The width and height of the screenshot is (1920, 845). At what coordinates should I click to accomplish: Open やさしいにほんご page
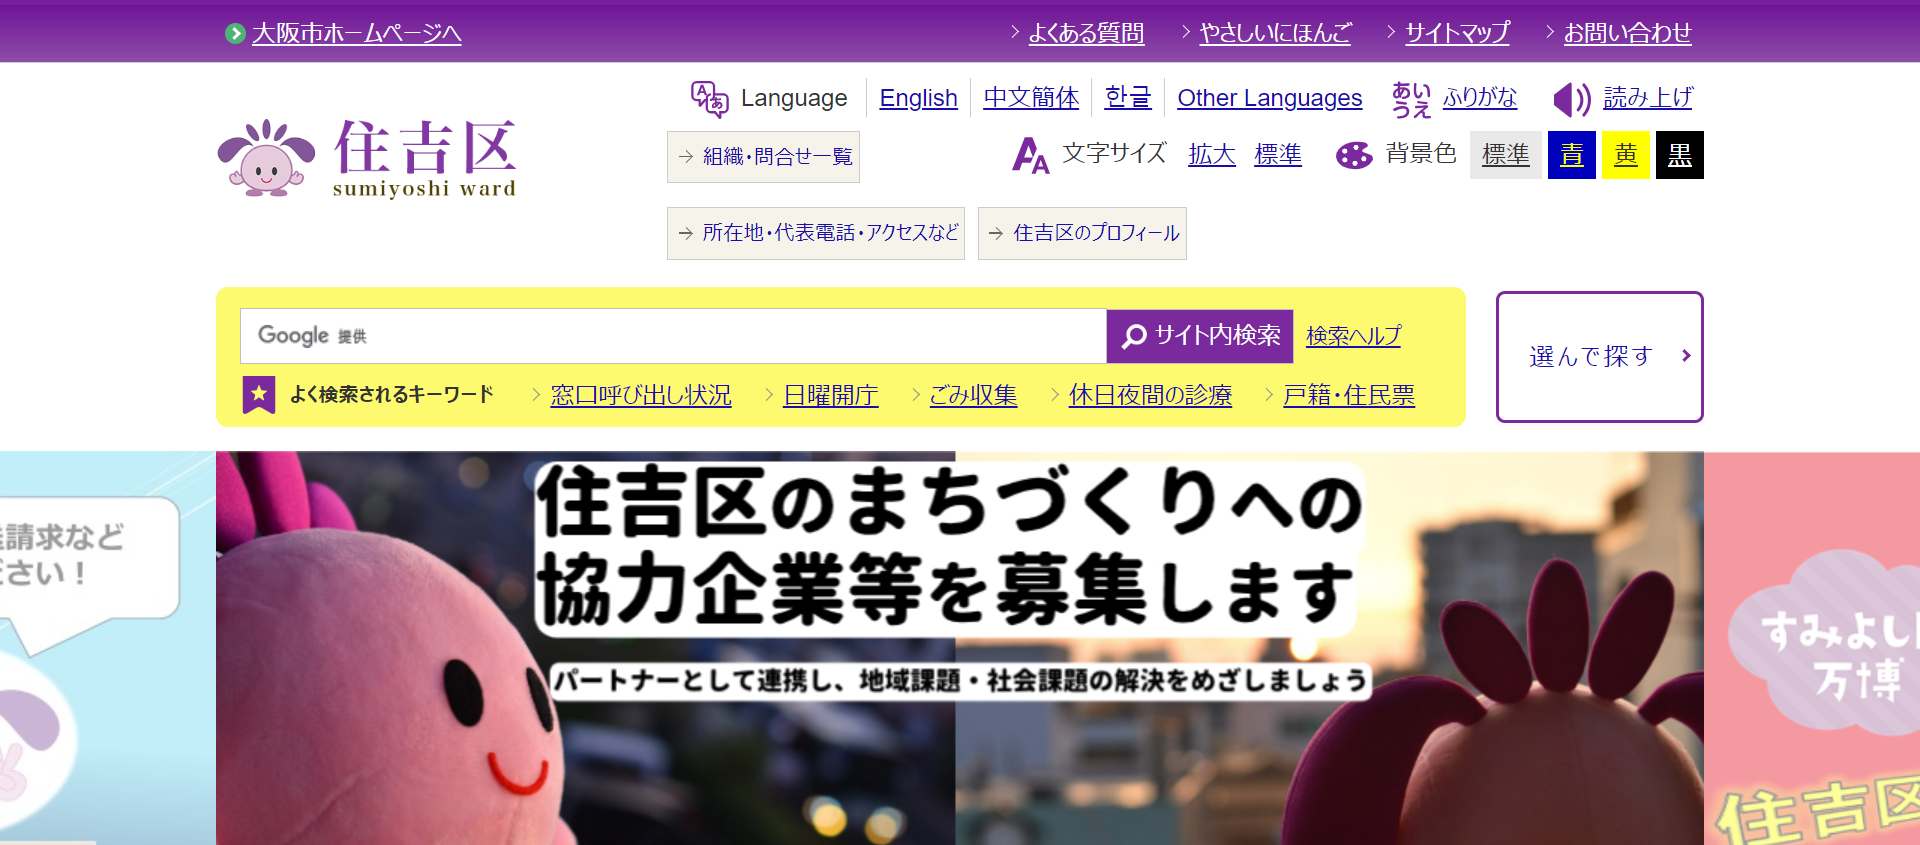[x=1275, y=34]
